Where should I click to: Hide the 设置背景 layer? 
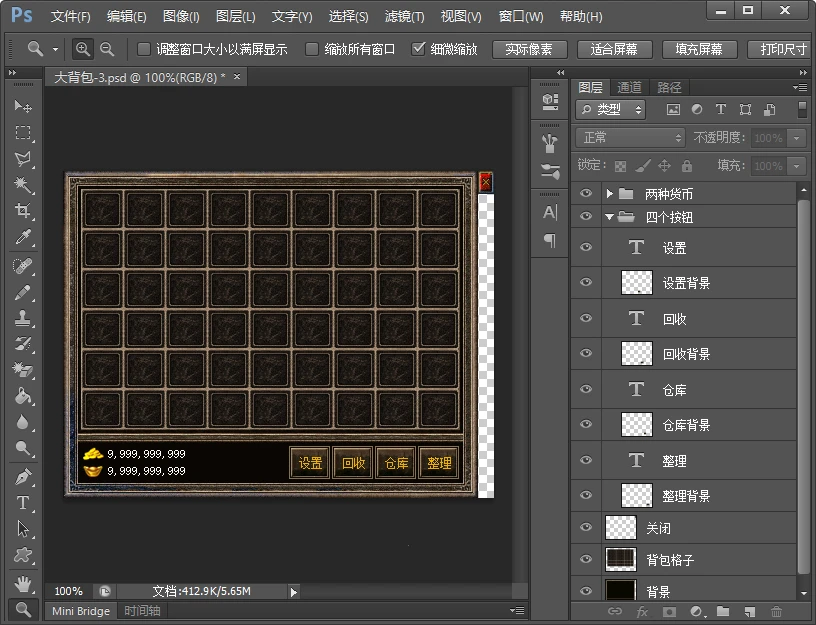point(586,282)
